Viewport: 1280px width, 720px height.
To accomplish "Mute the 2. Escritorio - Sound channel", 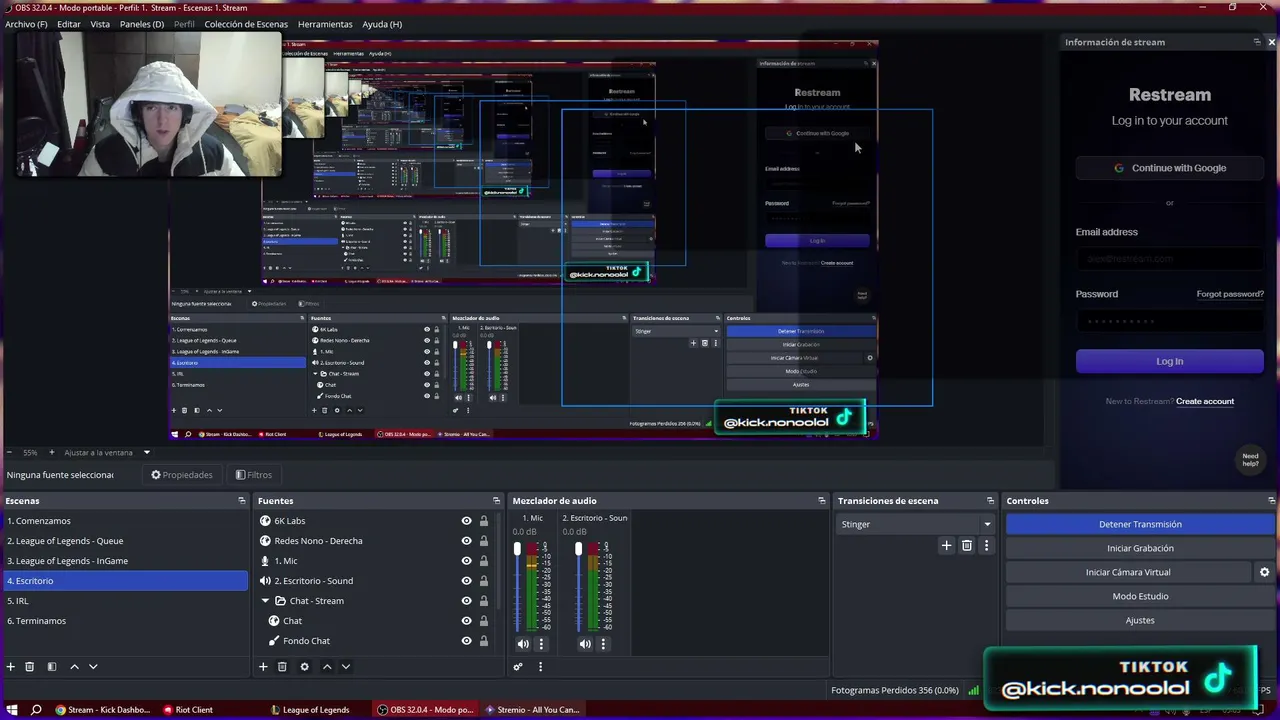I will pyautogui.click(x=585, y=644).
